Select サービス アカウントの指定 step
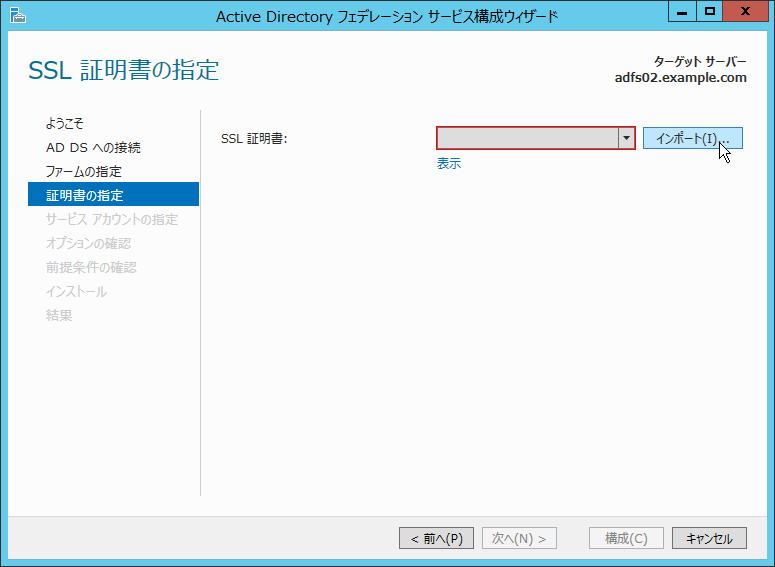775x567 pixels. tap(114, 219)
